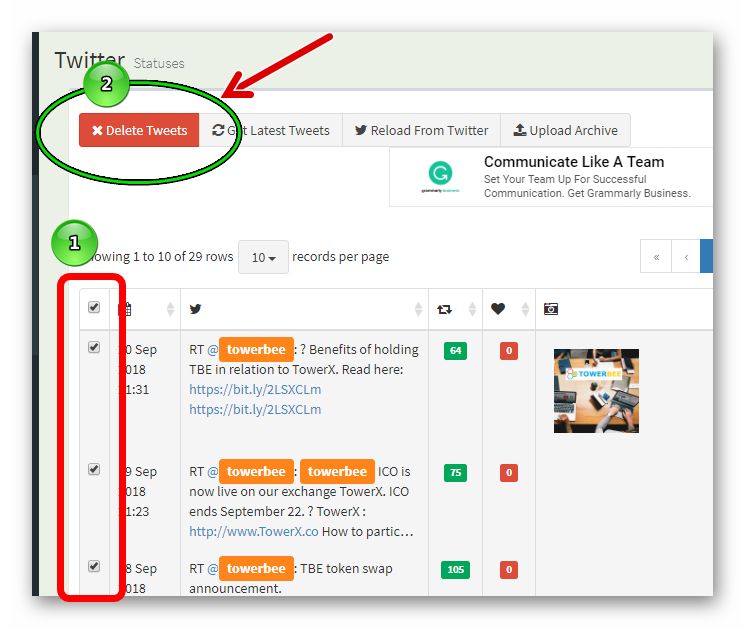Click the Twitter bird column header icon

195,309
